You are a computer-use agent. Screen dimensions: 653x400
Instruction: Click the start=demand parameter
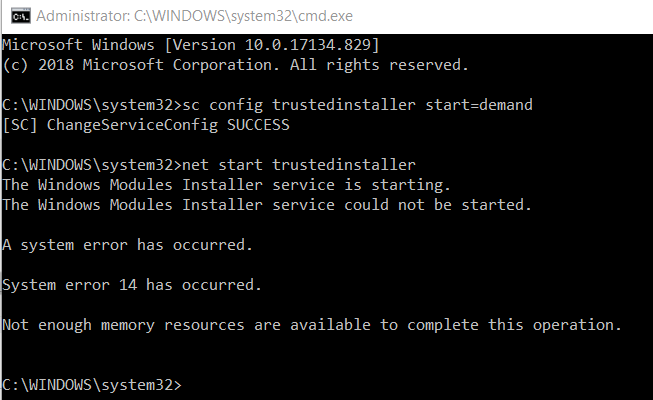(479, 105)
